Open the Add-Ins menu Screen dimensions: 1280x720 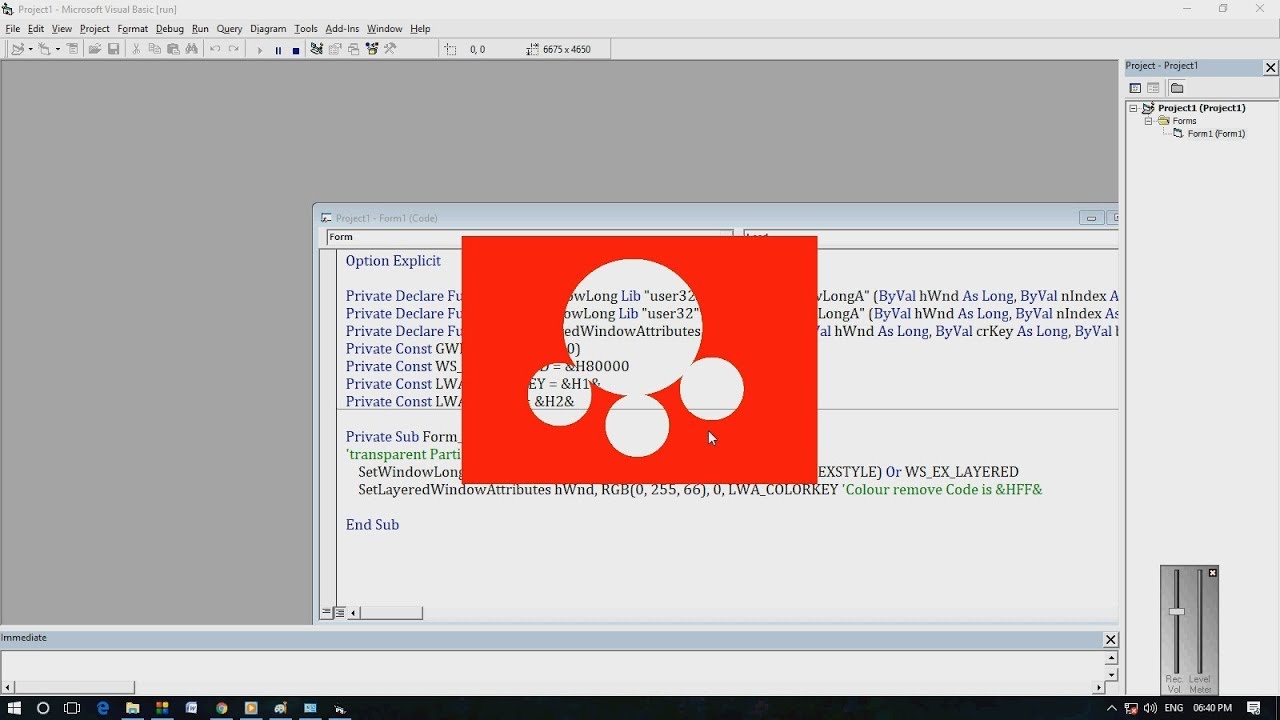coord(343,29)
